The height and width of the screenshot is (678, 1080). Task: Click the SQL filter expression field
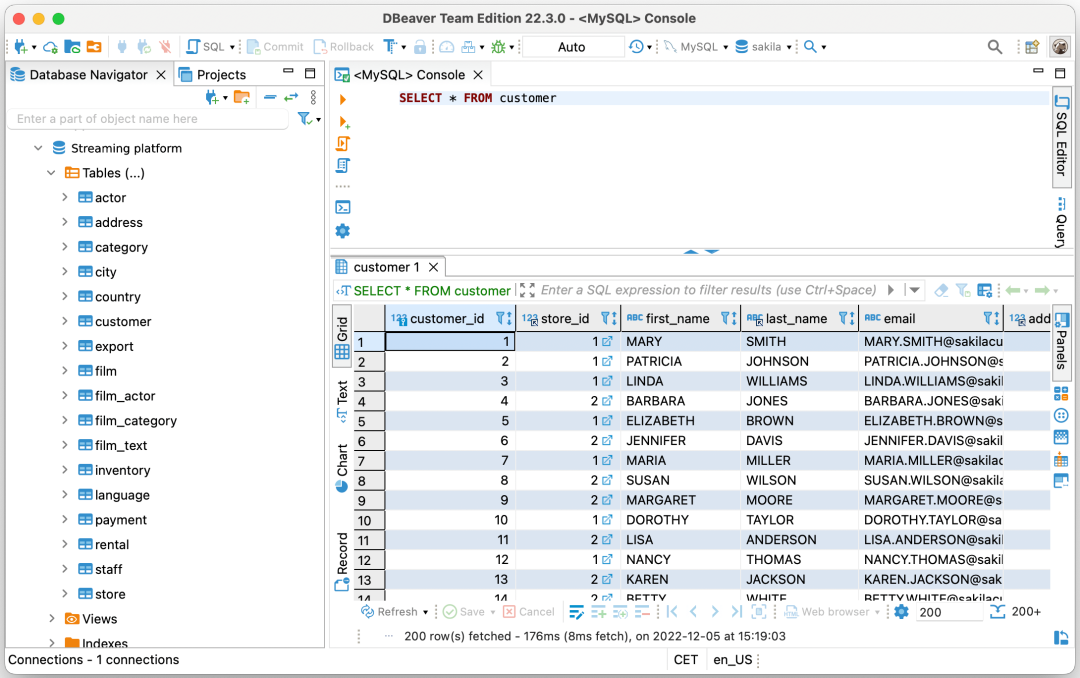(700, 290)
